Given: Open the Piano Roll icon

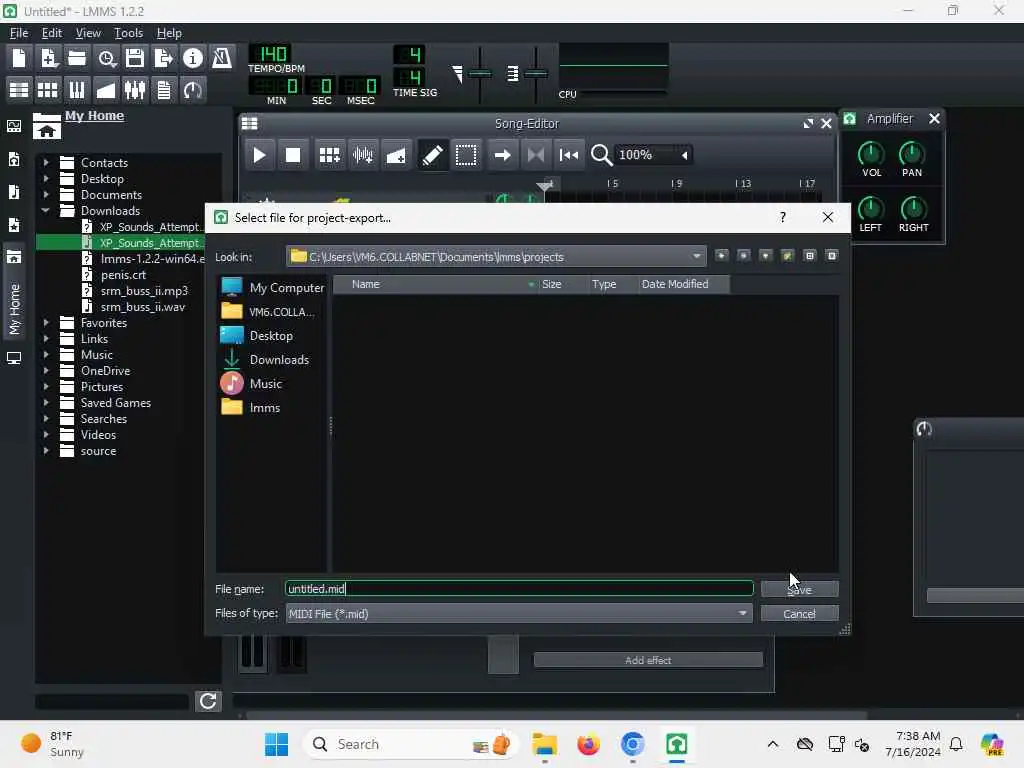Looking at the screenshot, I should tap(77, 89).
